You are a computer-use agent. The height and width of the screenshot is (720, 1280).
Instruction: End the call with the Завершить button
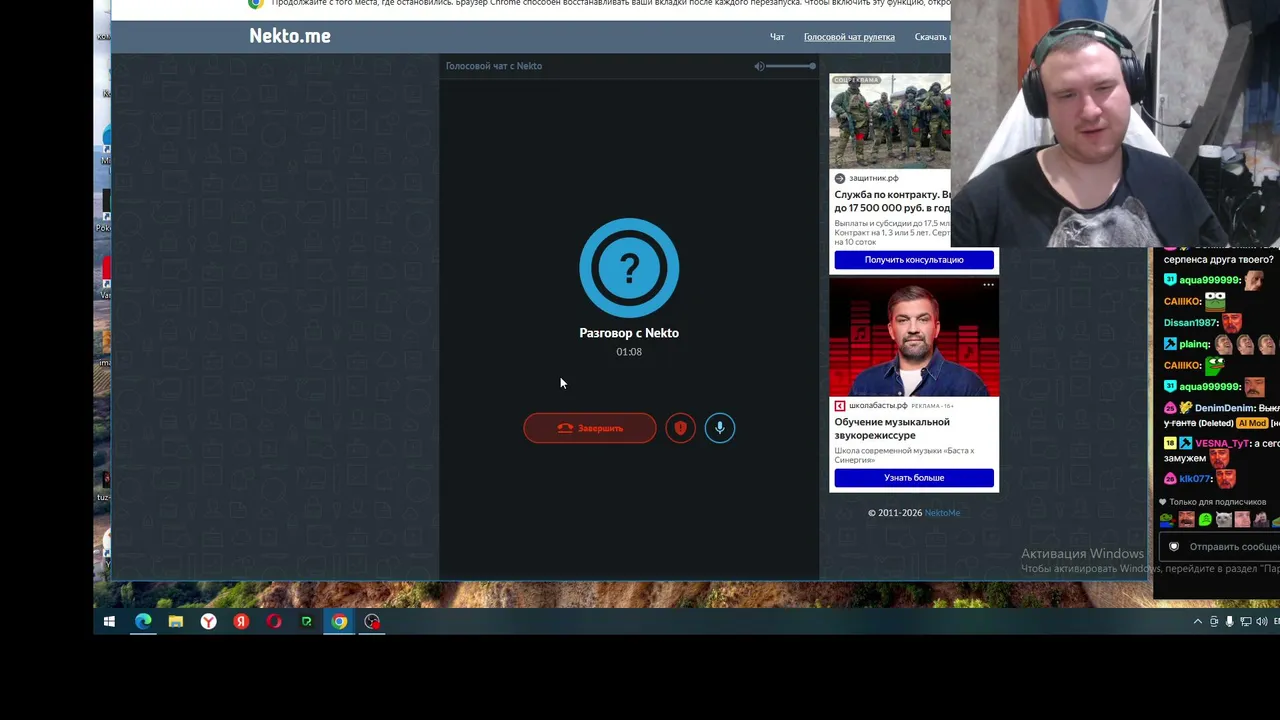point(590,428)
